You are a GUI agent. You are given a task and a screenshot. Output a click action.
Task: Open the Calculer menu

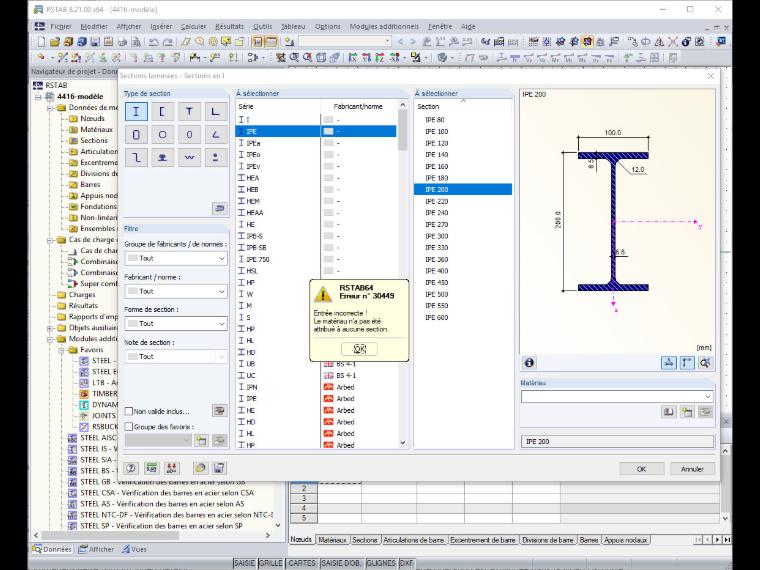point(193,27)
